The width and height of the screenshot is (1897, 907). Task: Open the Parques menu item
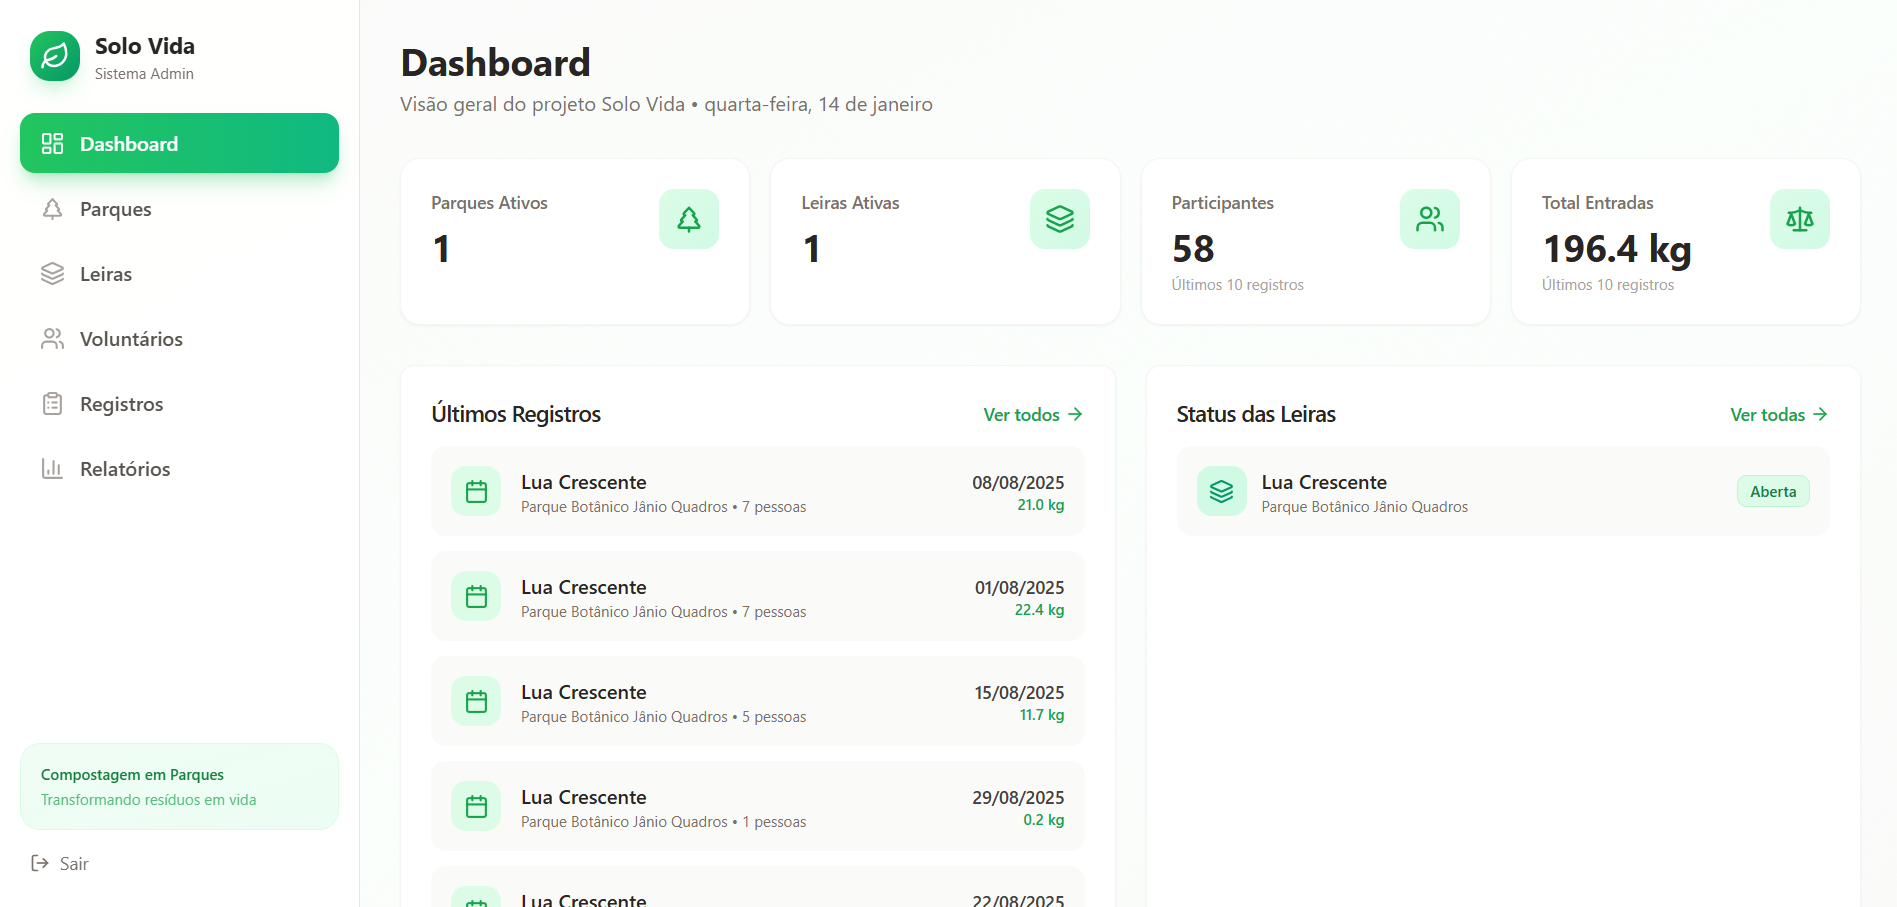point(179,208)
